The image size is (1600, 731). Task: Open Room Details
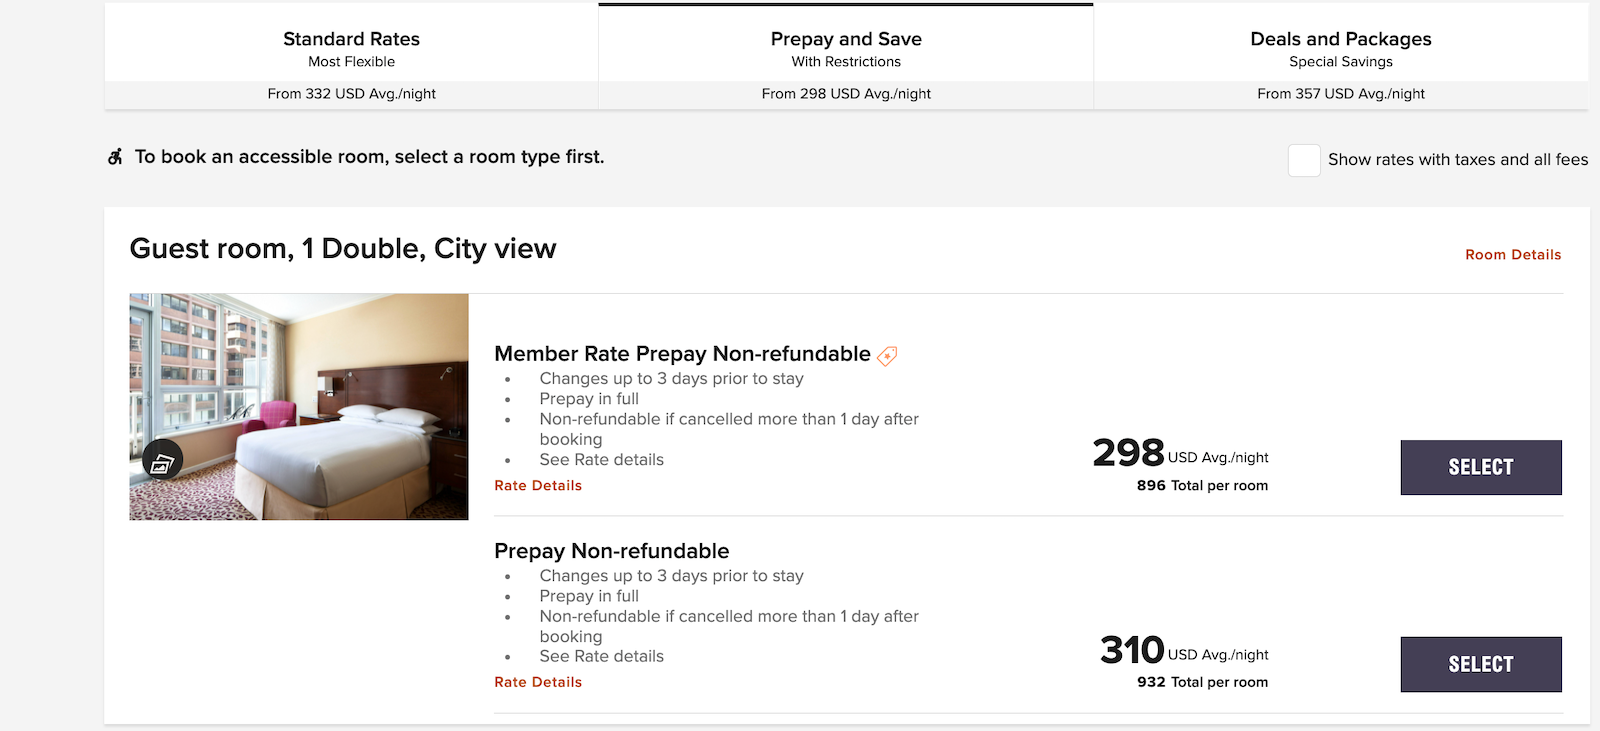tap(1512, 254)
